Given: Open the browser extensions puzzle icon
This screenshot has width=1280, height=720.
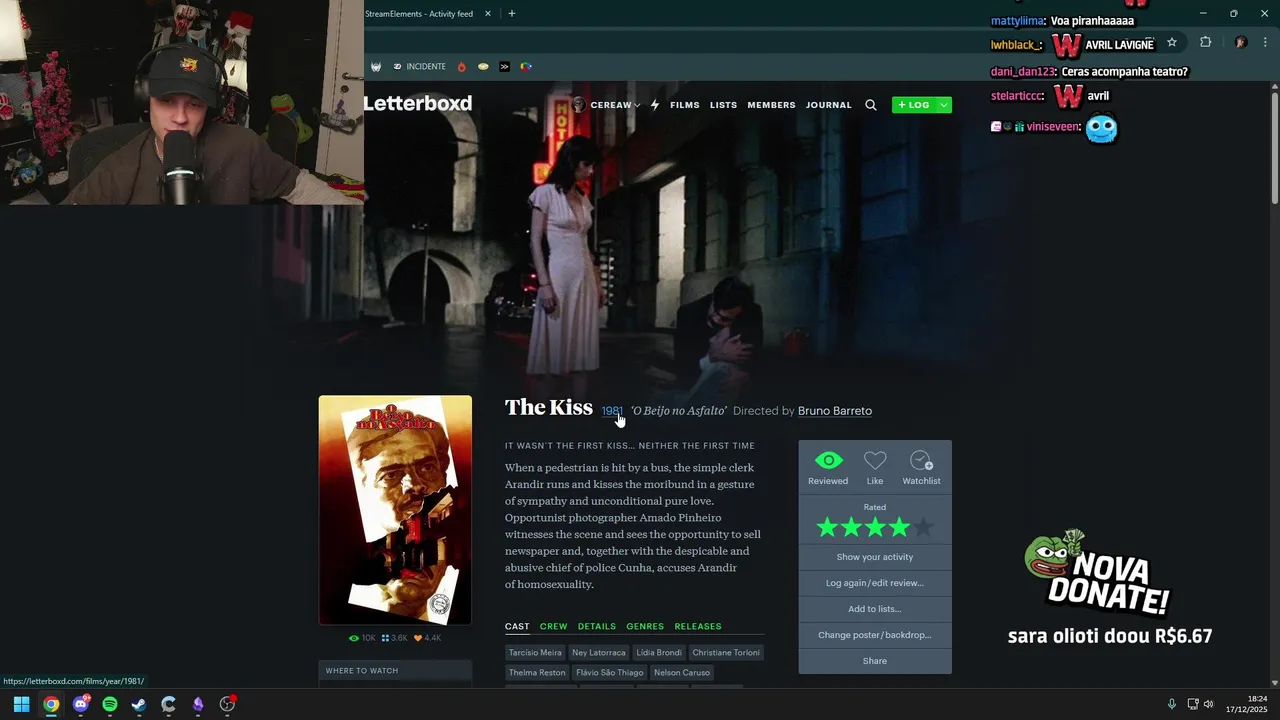Looking at the screenshot, I should (x=1205, y=42).
